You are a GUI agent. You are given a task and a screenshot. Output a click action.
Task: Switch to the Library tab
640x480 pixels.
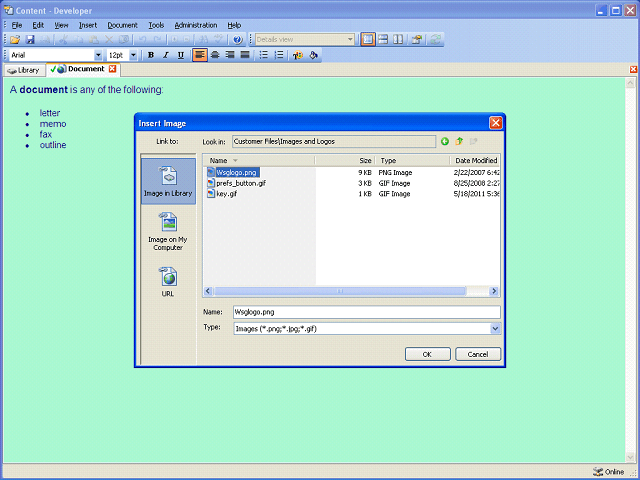pyautogui.click(x=24, y=70)
